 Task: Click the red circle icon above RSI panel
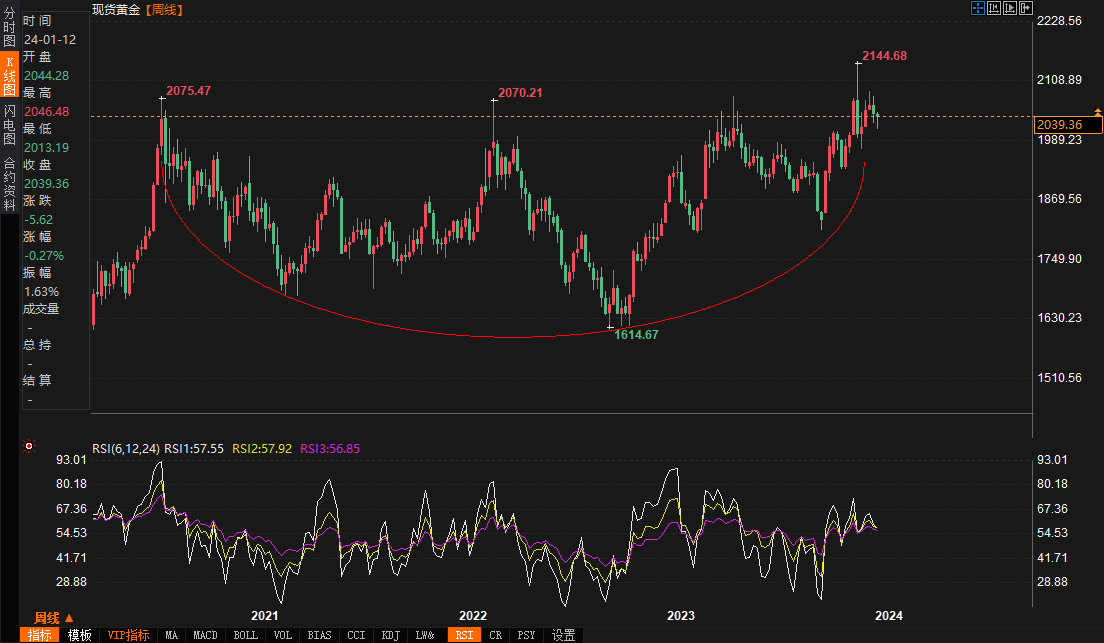click(x=29, y=447)
